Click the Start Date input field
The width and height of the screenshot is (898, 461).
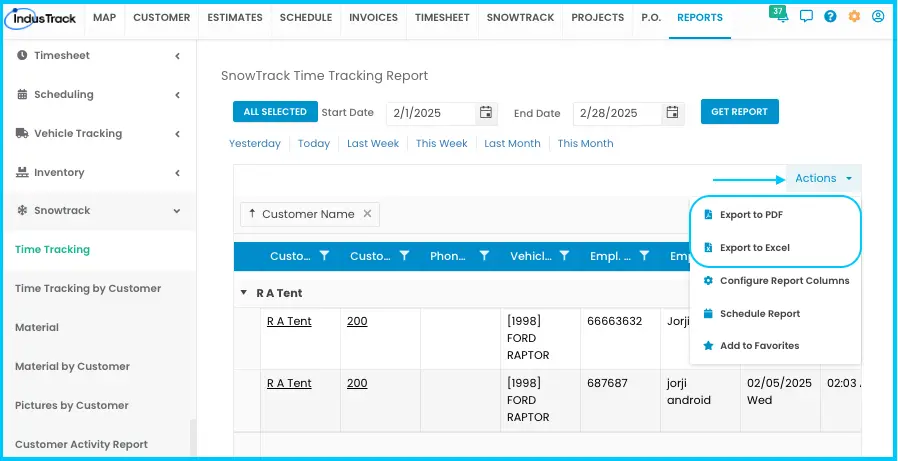431,113
